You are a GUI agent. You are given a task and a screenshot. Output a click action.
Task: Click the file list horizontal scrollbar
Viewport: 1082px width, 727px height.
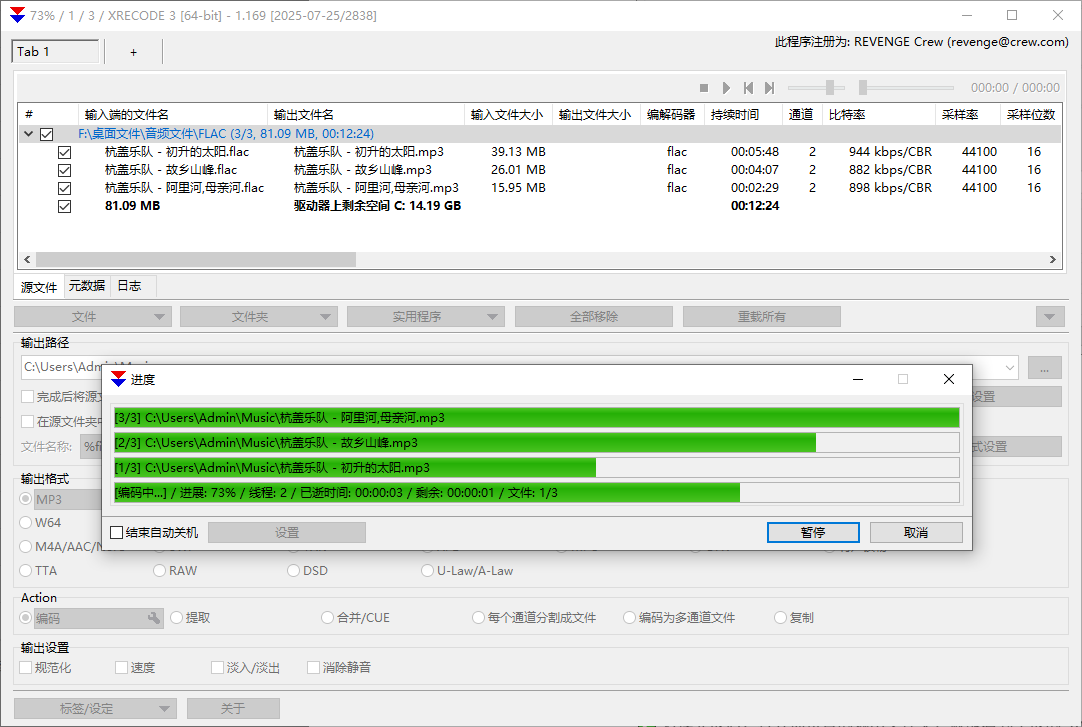click(190, 259)
